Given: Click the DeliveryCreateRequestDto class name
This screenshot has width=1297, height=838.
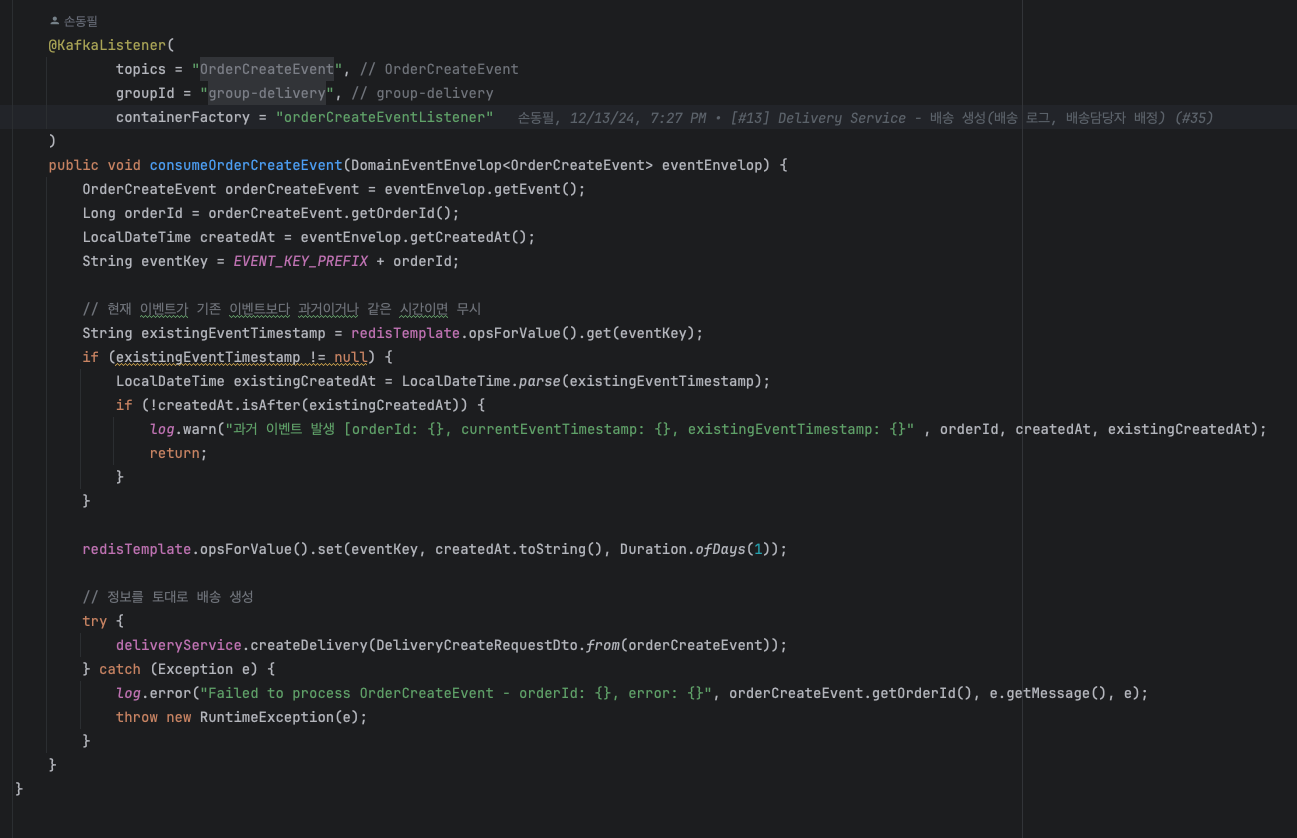Looking at the screenshot, I should point(477,645).
